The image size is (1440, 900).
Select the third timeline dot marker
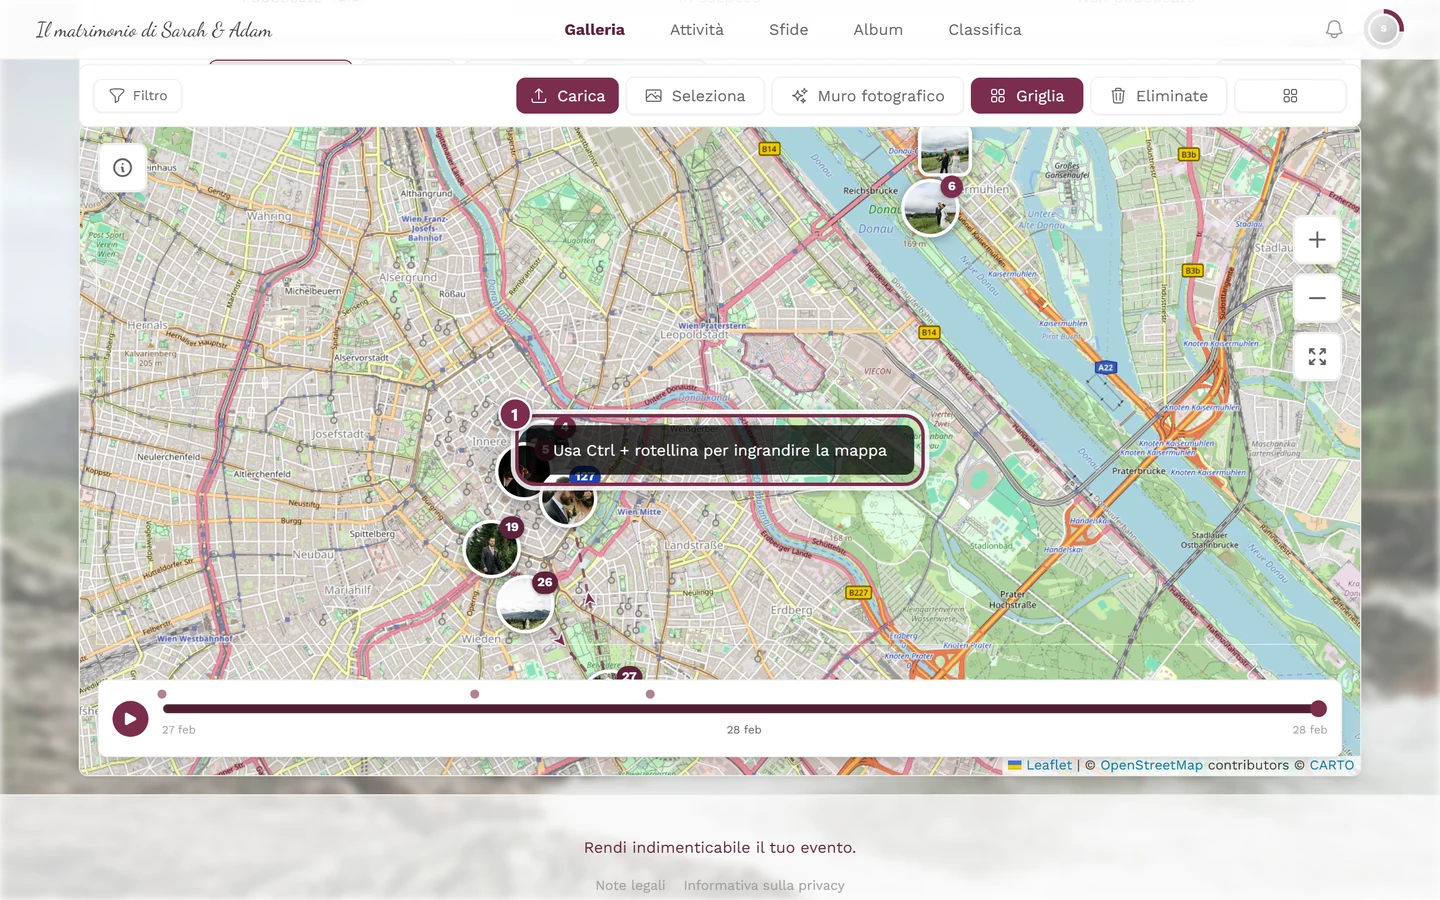[x=650, y=694]
